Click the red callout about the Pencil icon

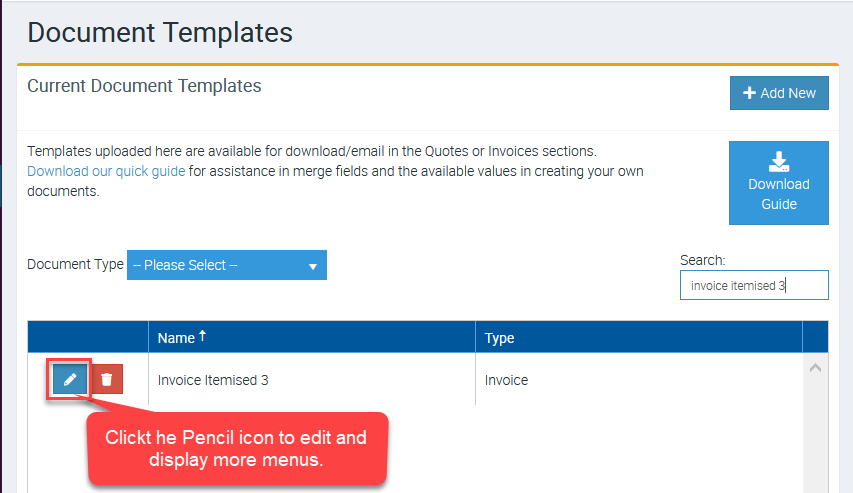click(x=236, y=448)
